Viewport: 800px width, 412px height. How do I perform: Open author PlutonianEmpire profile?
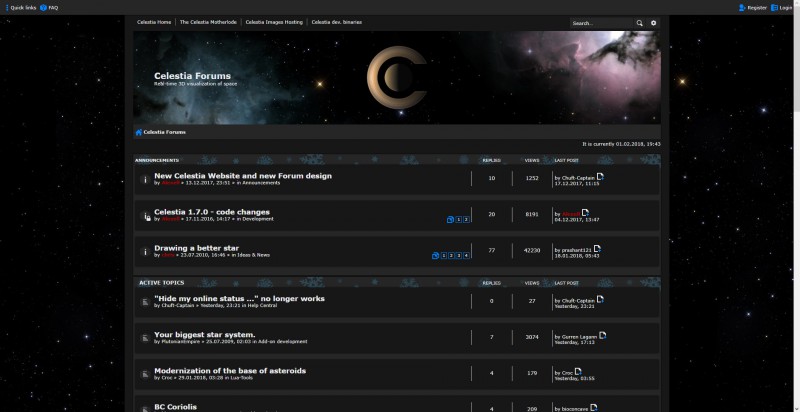coord(180,342)
